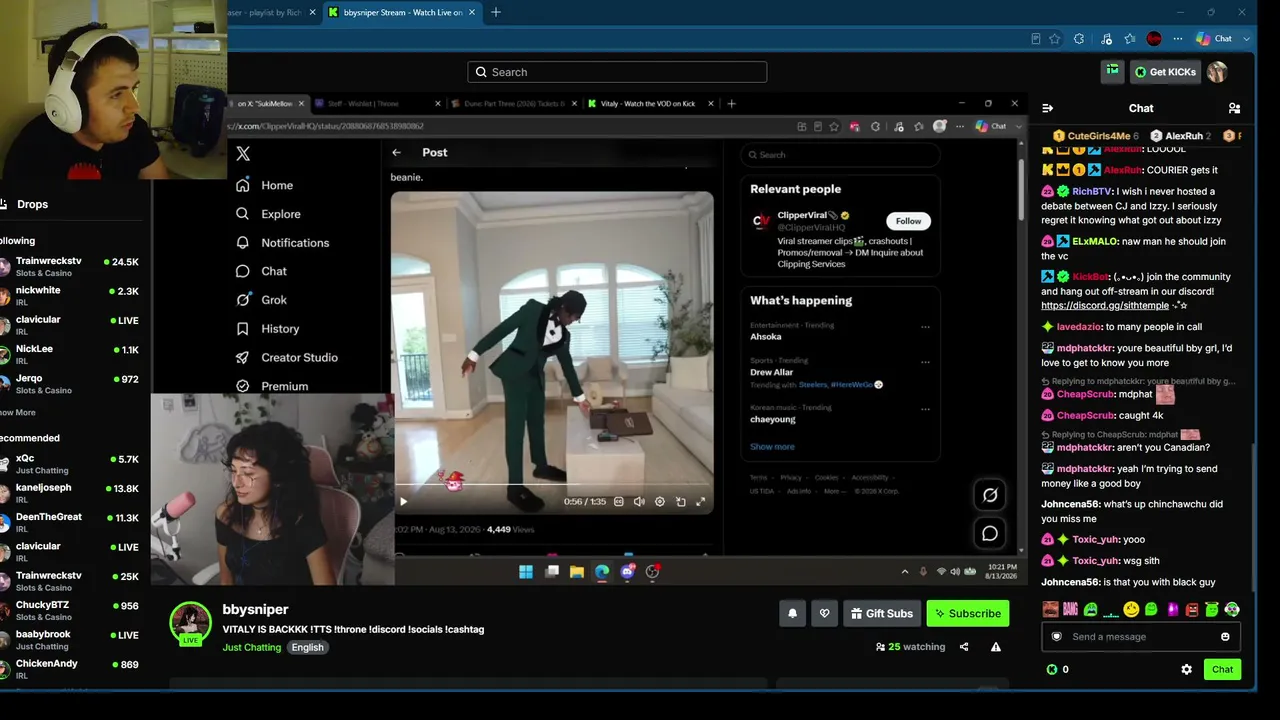This screenshot has width=1280, height=720.
Task: Turn on bbysniper stream notifications with the bell
Action: point(793,613)
